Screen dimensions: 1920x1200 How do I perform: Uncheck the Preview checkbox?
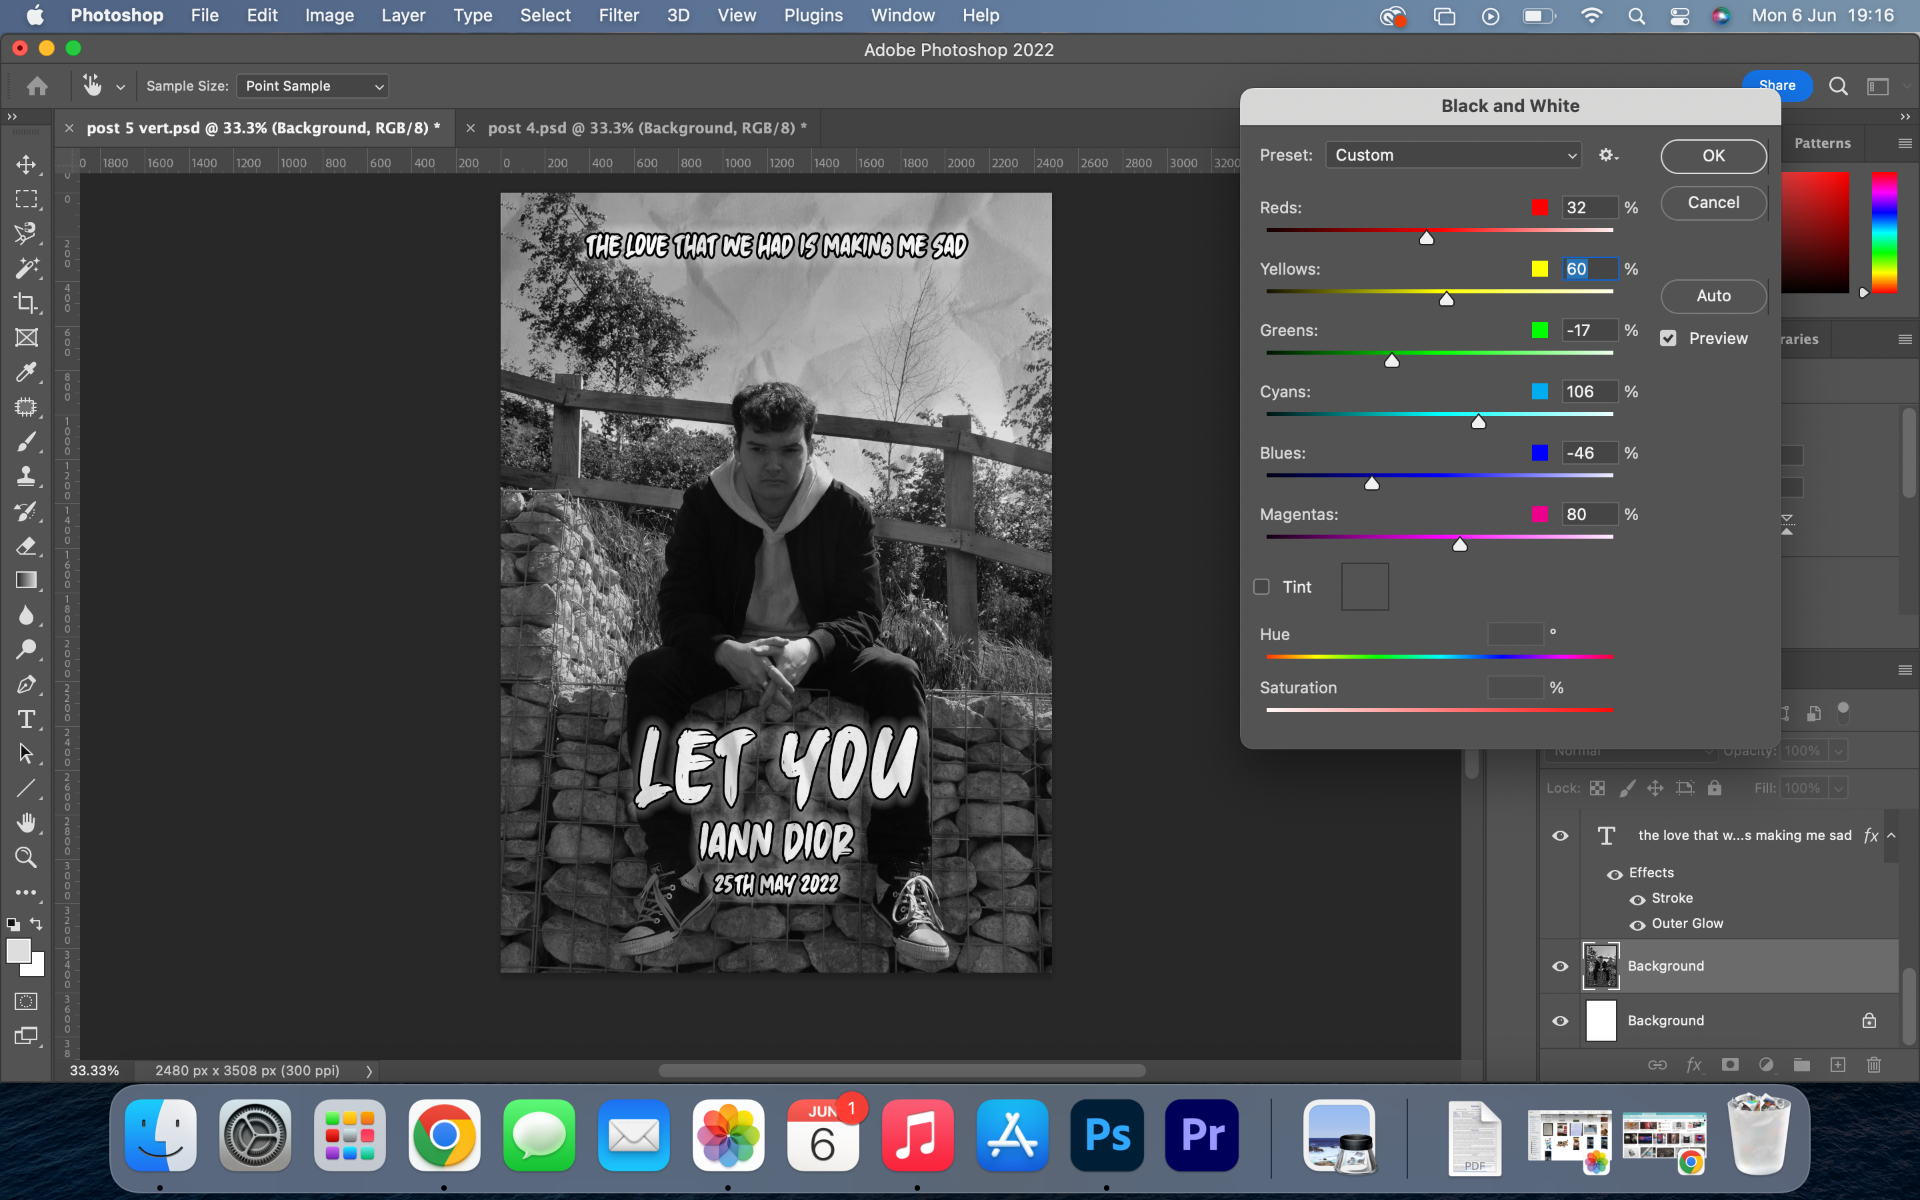[x=1668, y=338]
